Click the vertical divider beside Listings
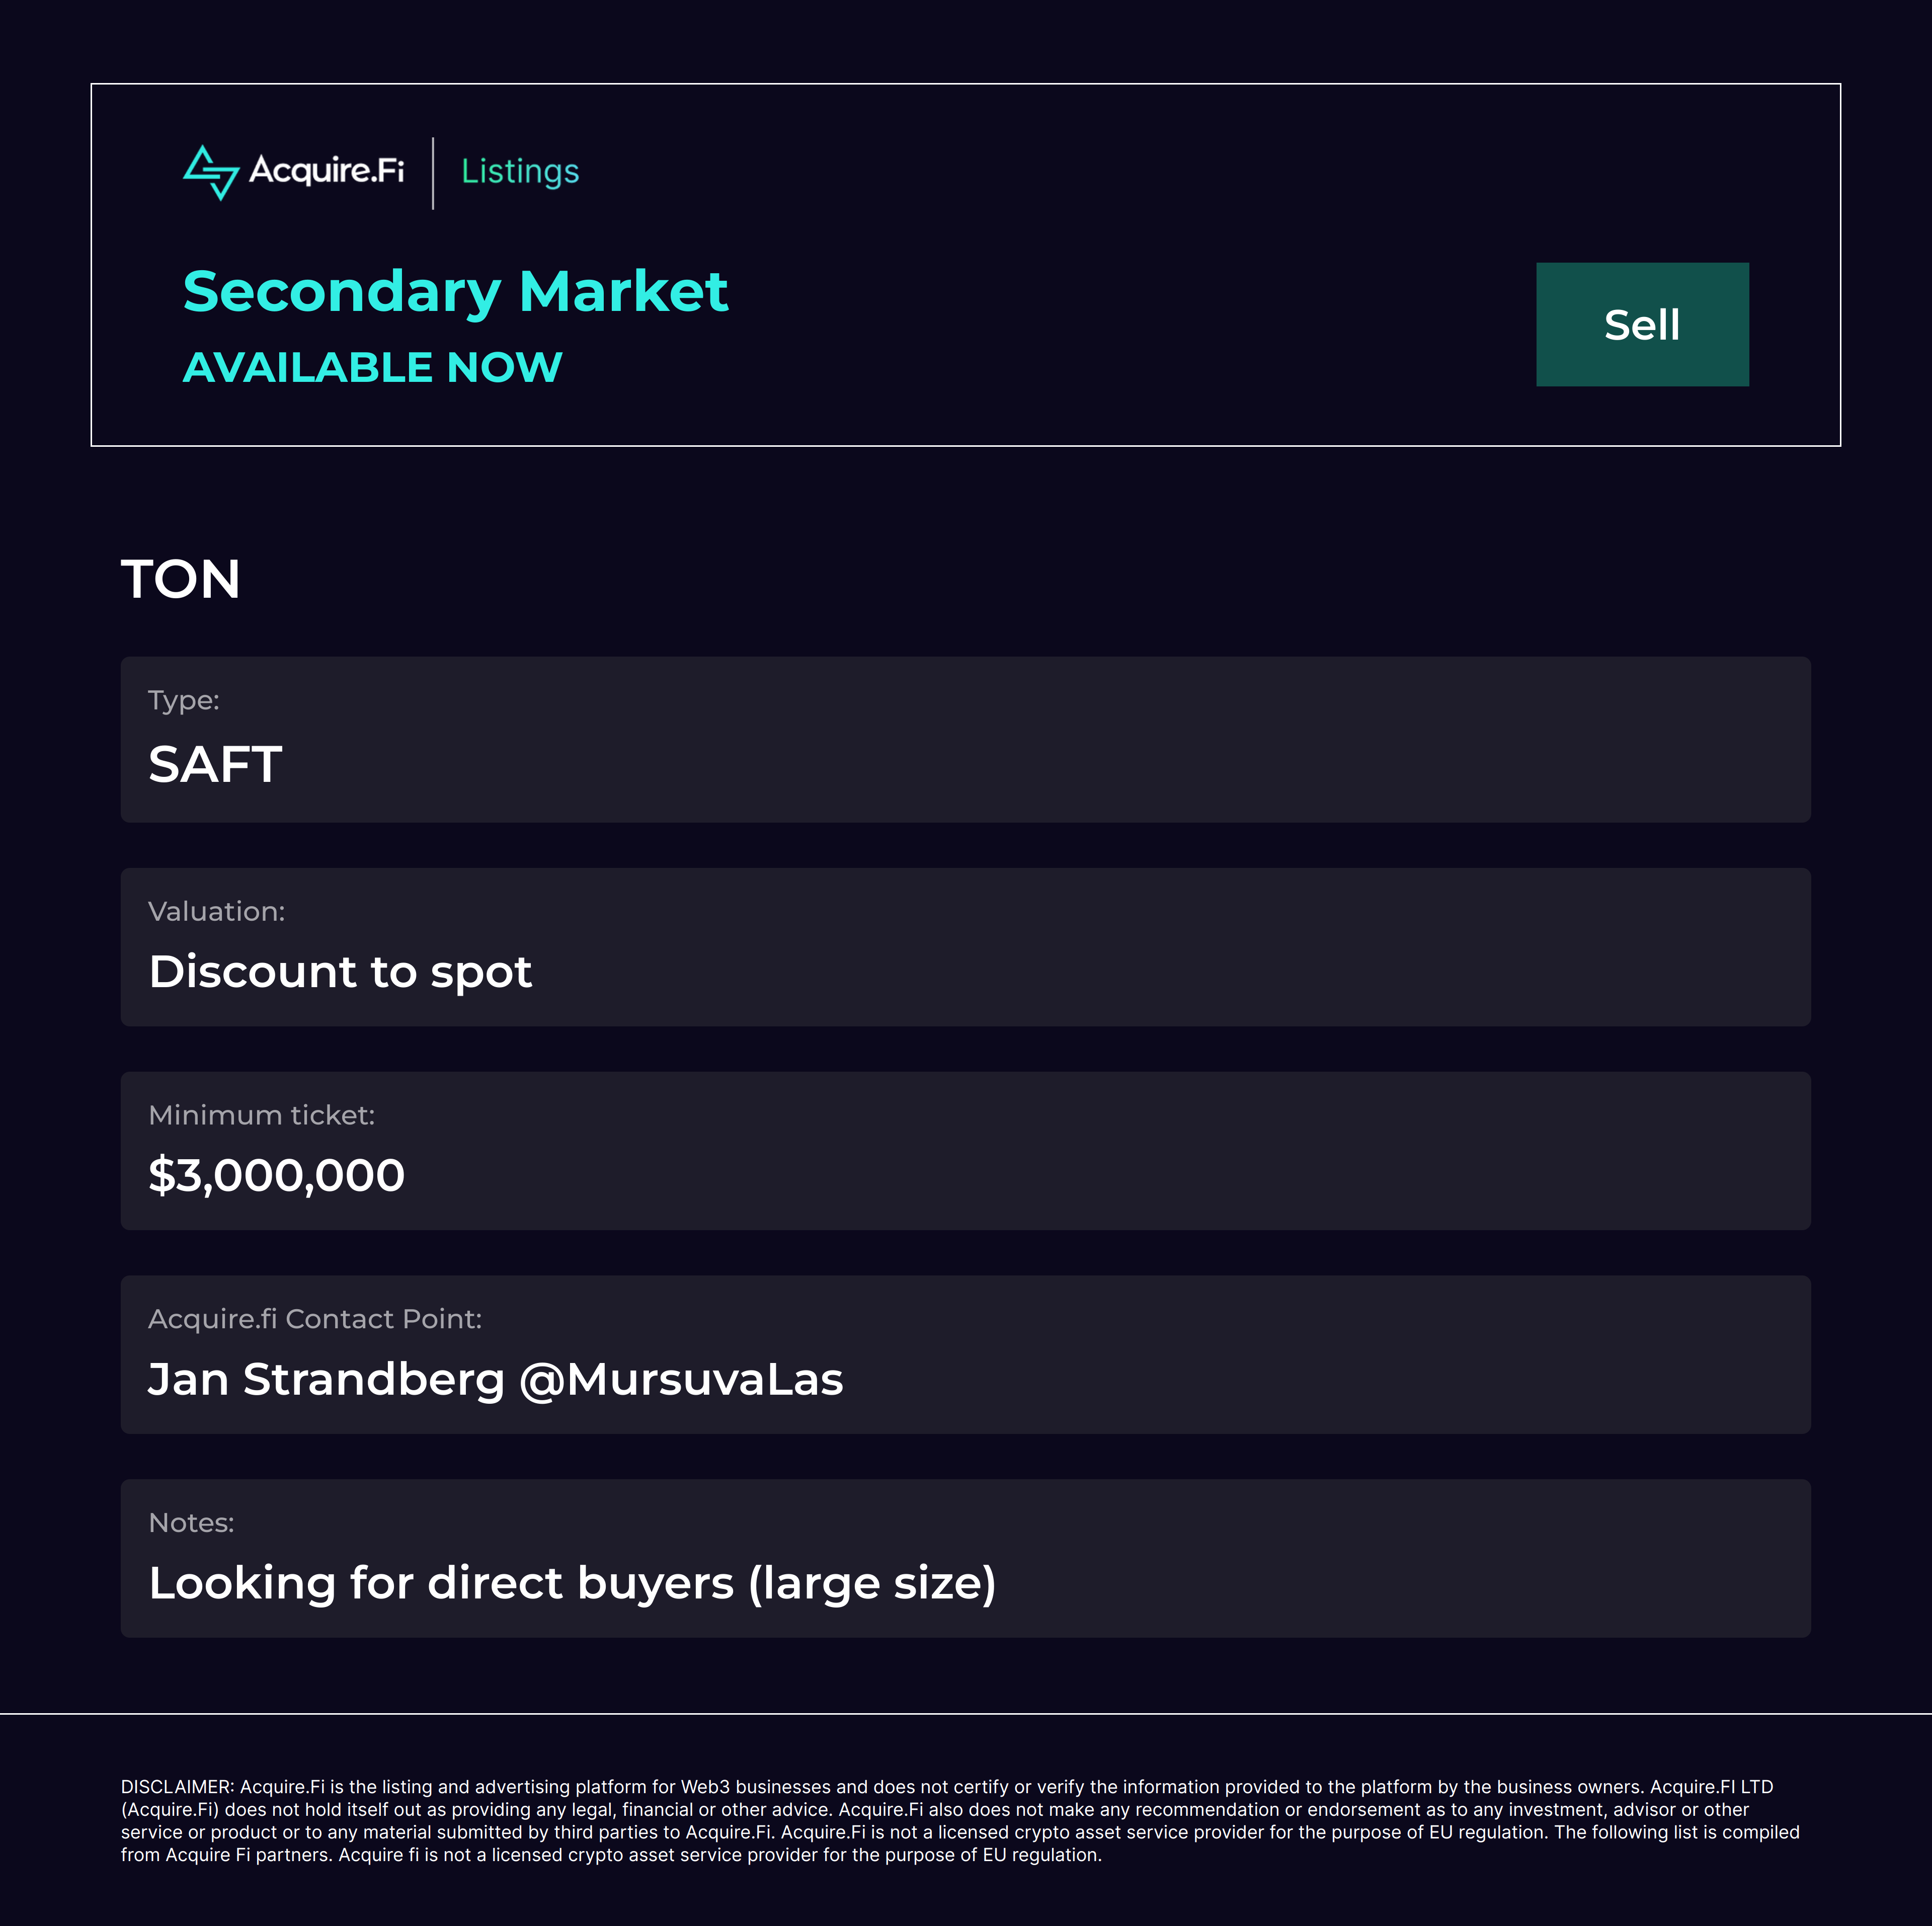The width and height of the screenshot is (1932, 1926). coord(433,173)
